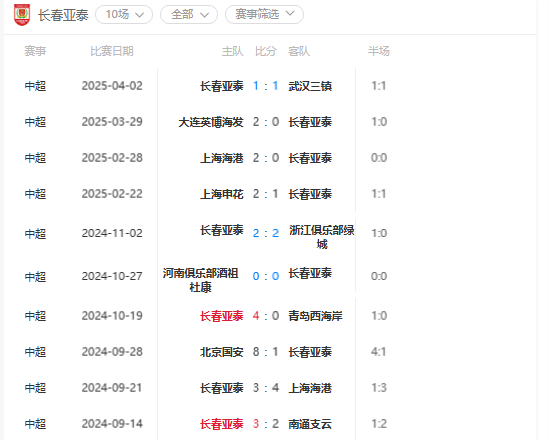Open the 上海申花 home team link
The height and width of the screenshot is (440, 549).
coord(222,194)
